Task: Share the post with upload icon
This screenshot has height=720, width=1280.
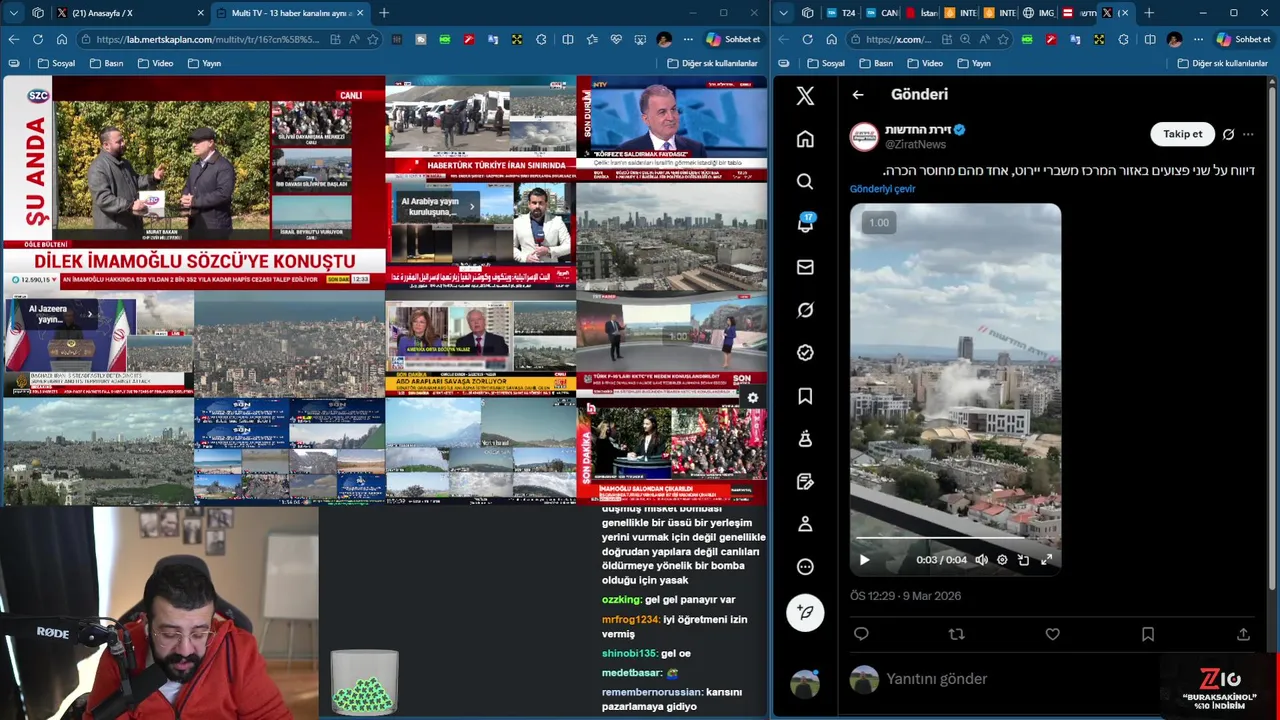Action: point(1243,634)
